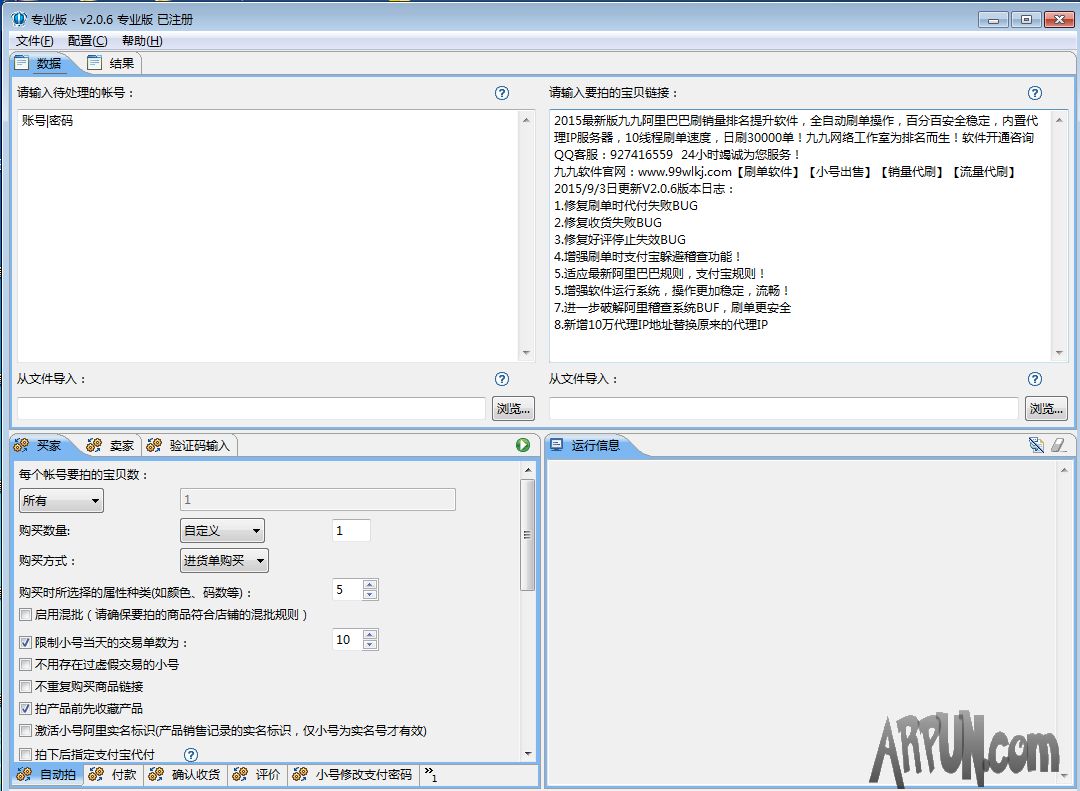Open the 评价 bottom tab

click(257, 774)
